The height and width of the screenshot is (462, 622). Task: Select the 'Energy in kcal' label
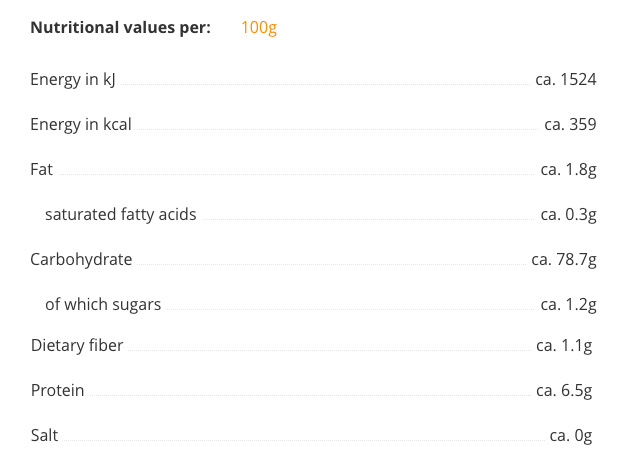tap(81, 125)
